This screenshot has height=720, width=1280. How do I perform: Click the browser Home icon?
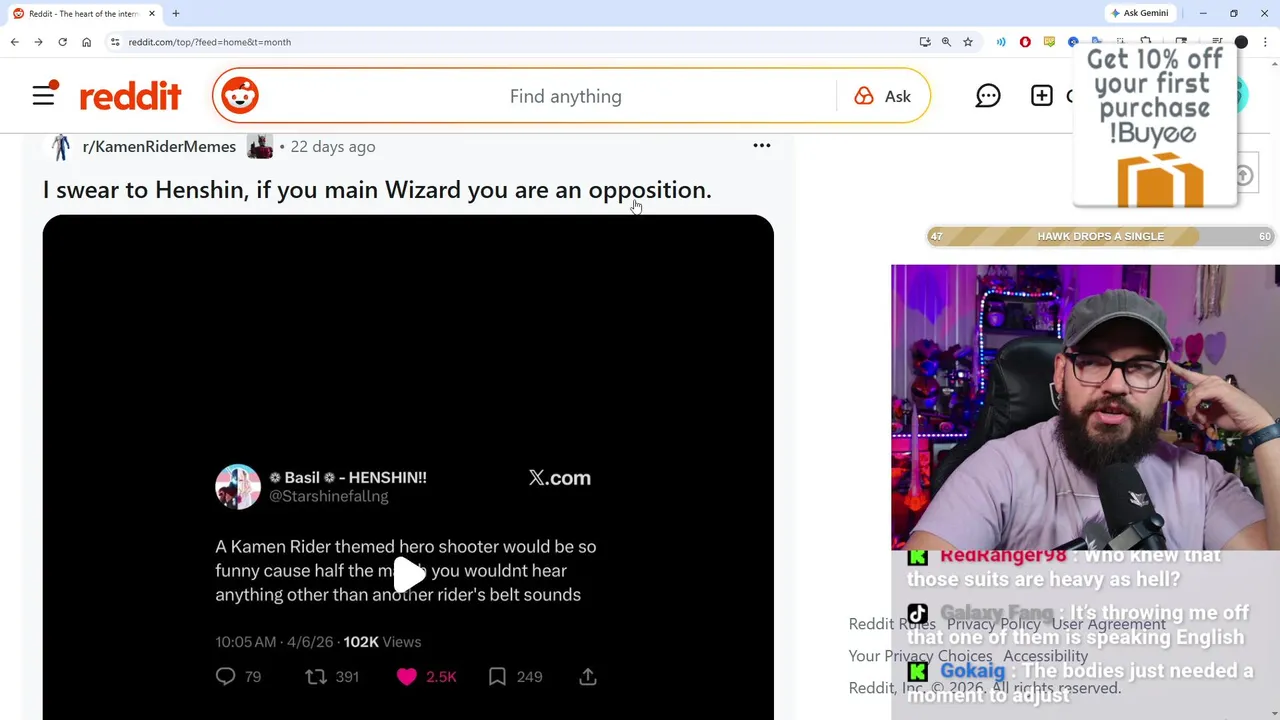pyautogui.click(x=86, y=42)
